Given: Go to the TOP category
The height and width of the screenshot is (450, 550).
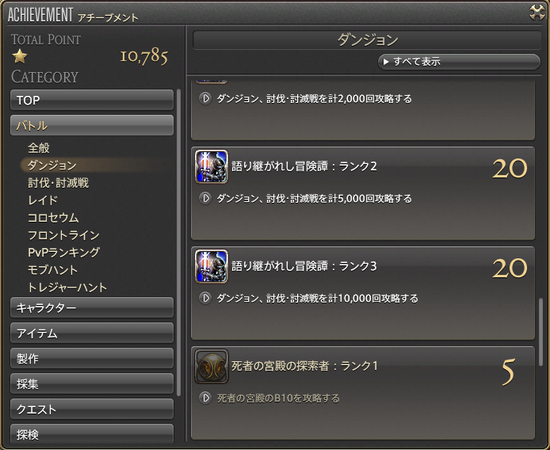Looking at the screenshot, I should (92, 100).
